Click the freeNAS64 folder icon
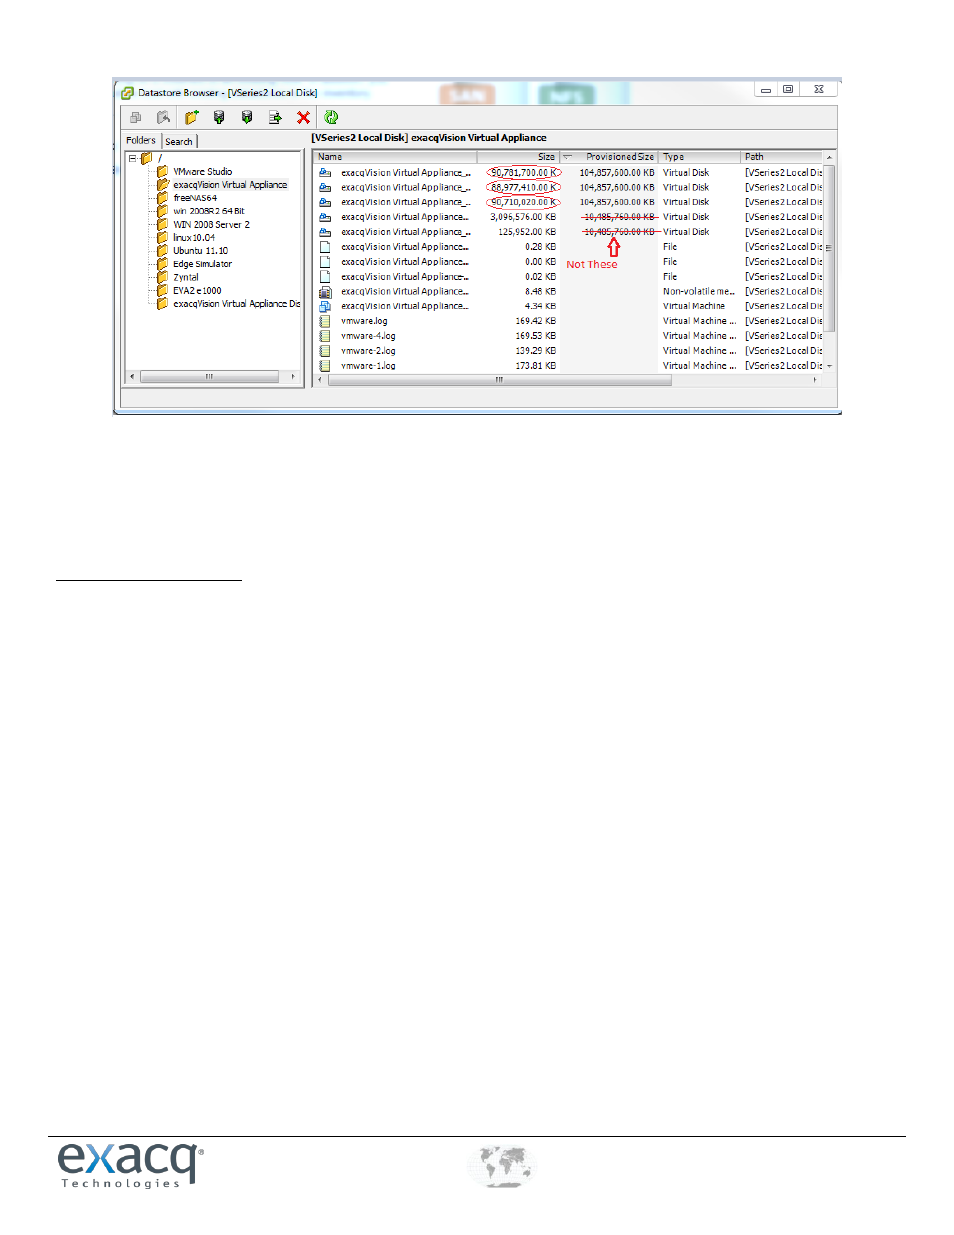The image size is (954, 1235). pyautogui.click(x=162, y=198)
